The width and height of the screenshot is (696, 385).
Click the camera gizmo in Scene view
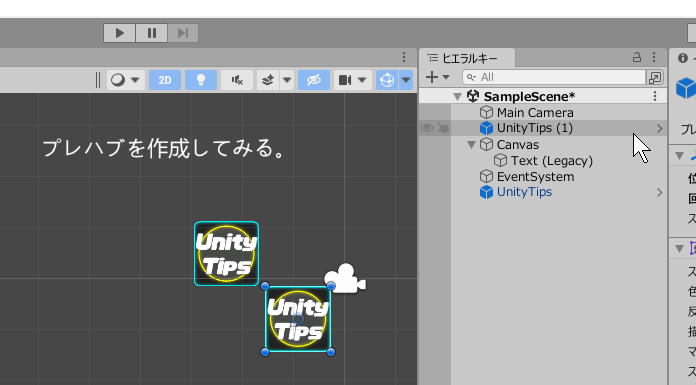click(x=345, y=279)
